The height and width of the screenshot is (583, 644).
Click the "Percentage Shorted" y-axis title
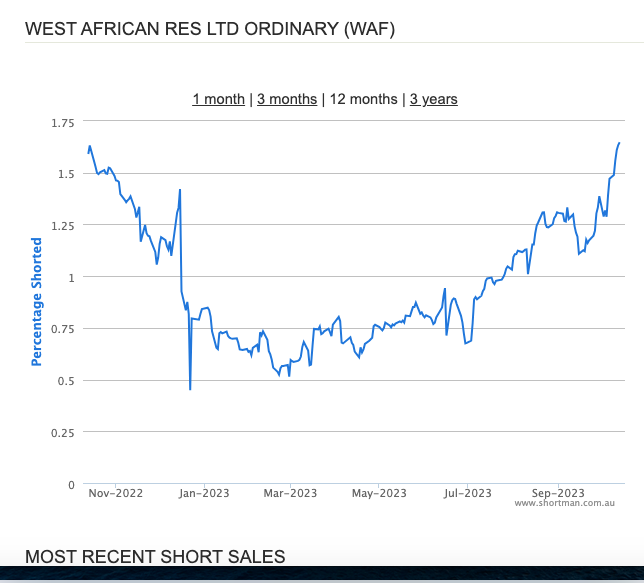click(x=37, y=302)
